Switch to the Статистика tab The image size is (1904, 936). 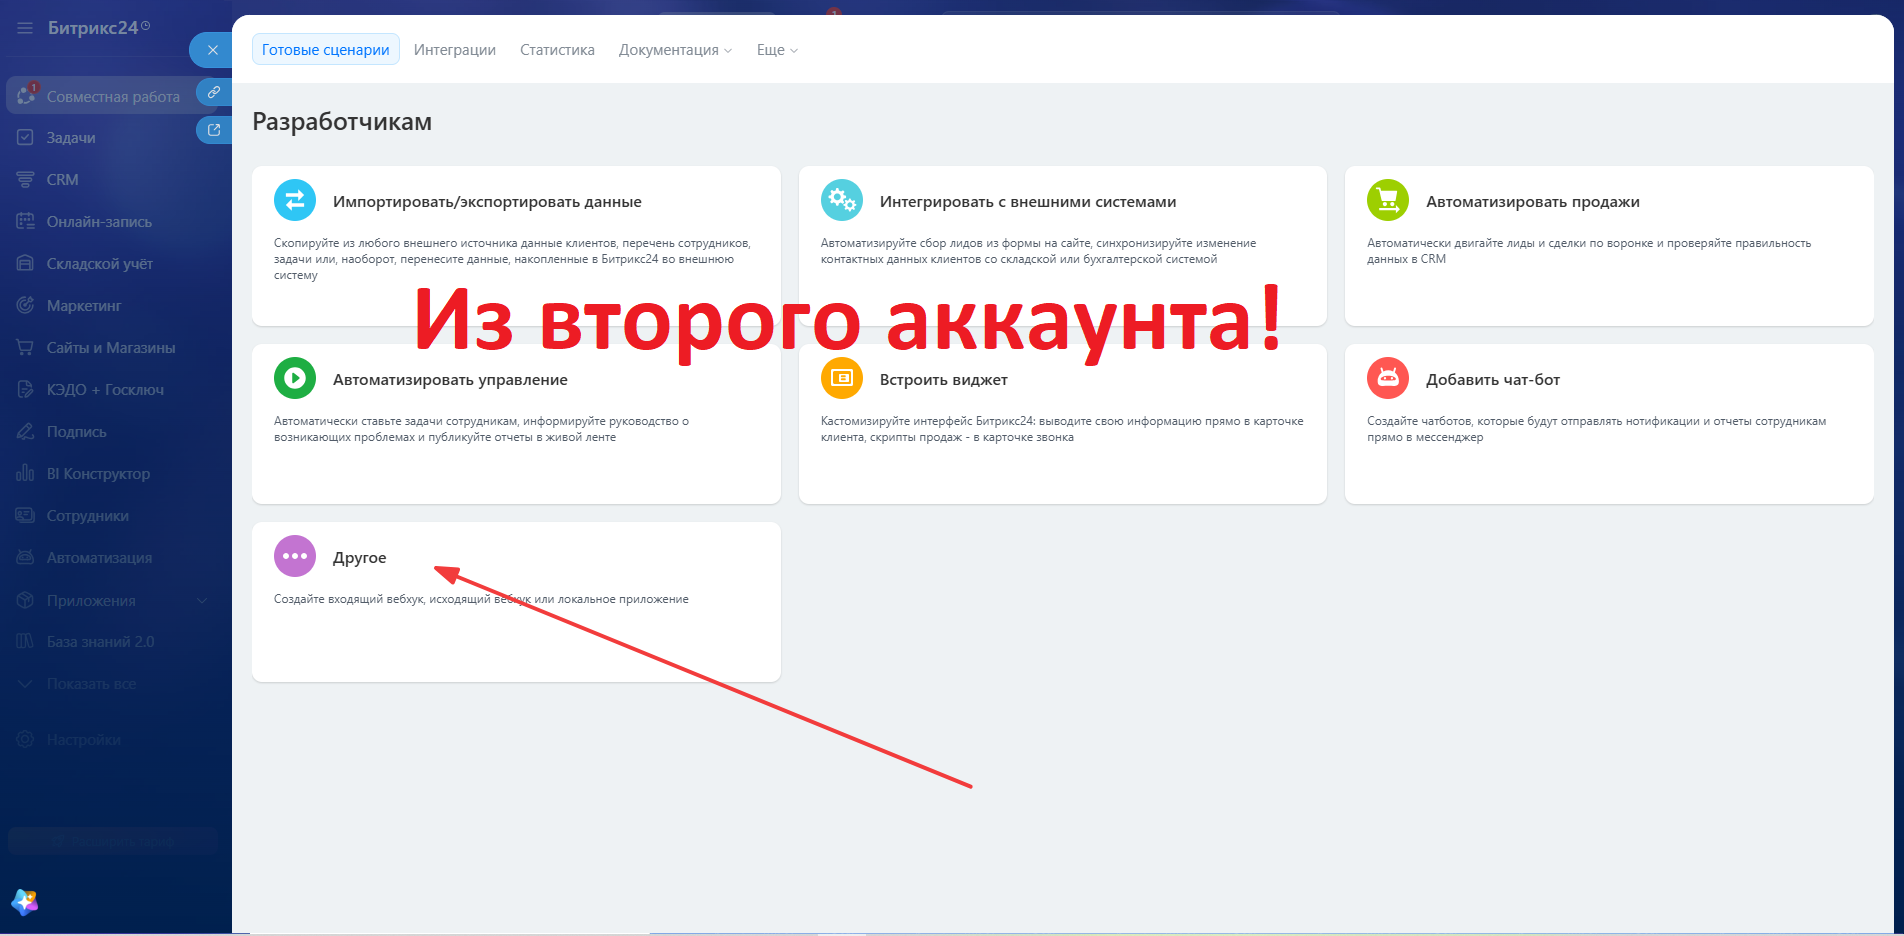coord(557,50)
